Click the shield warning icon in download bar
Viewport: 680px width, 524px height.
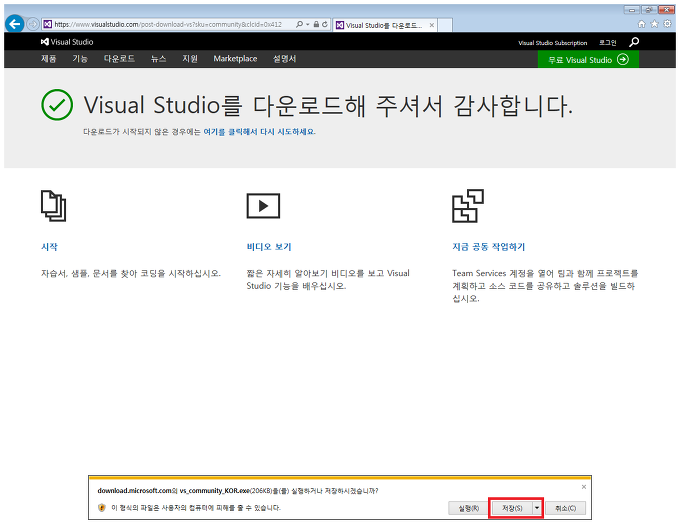coord(101,508)
